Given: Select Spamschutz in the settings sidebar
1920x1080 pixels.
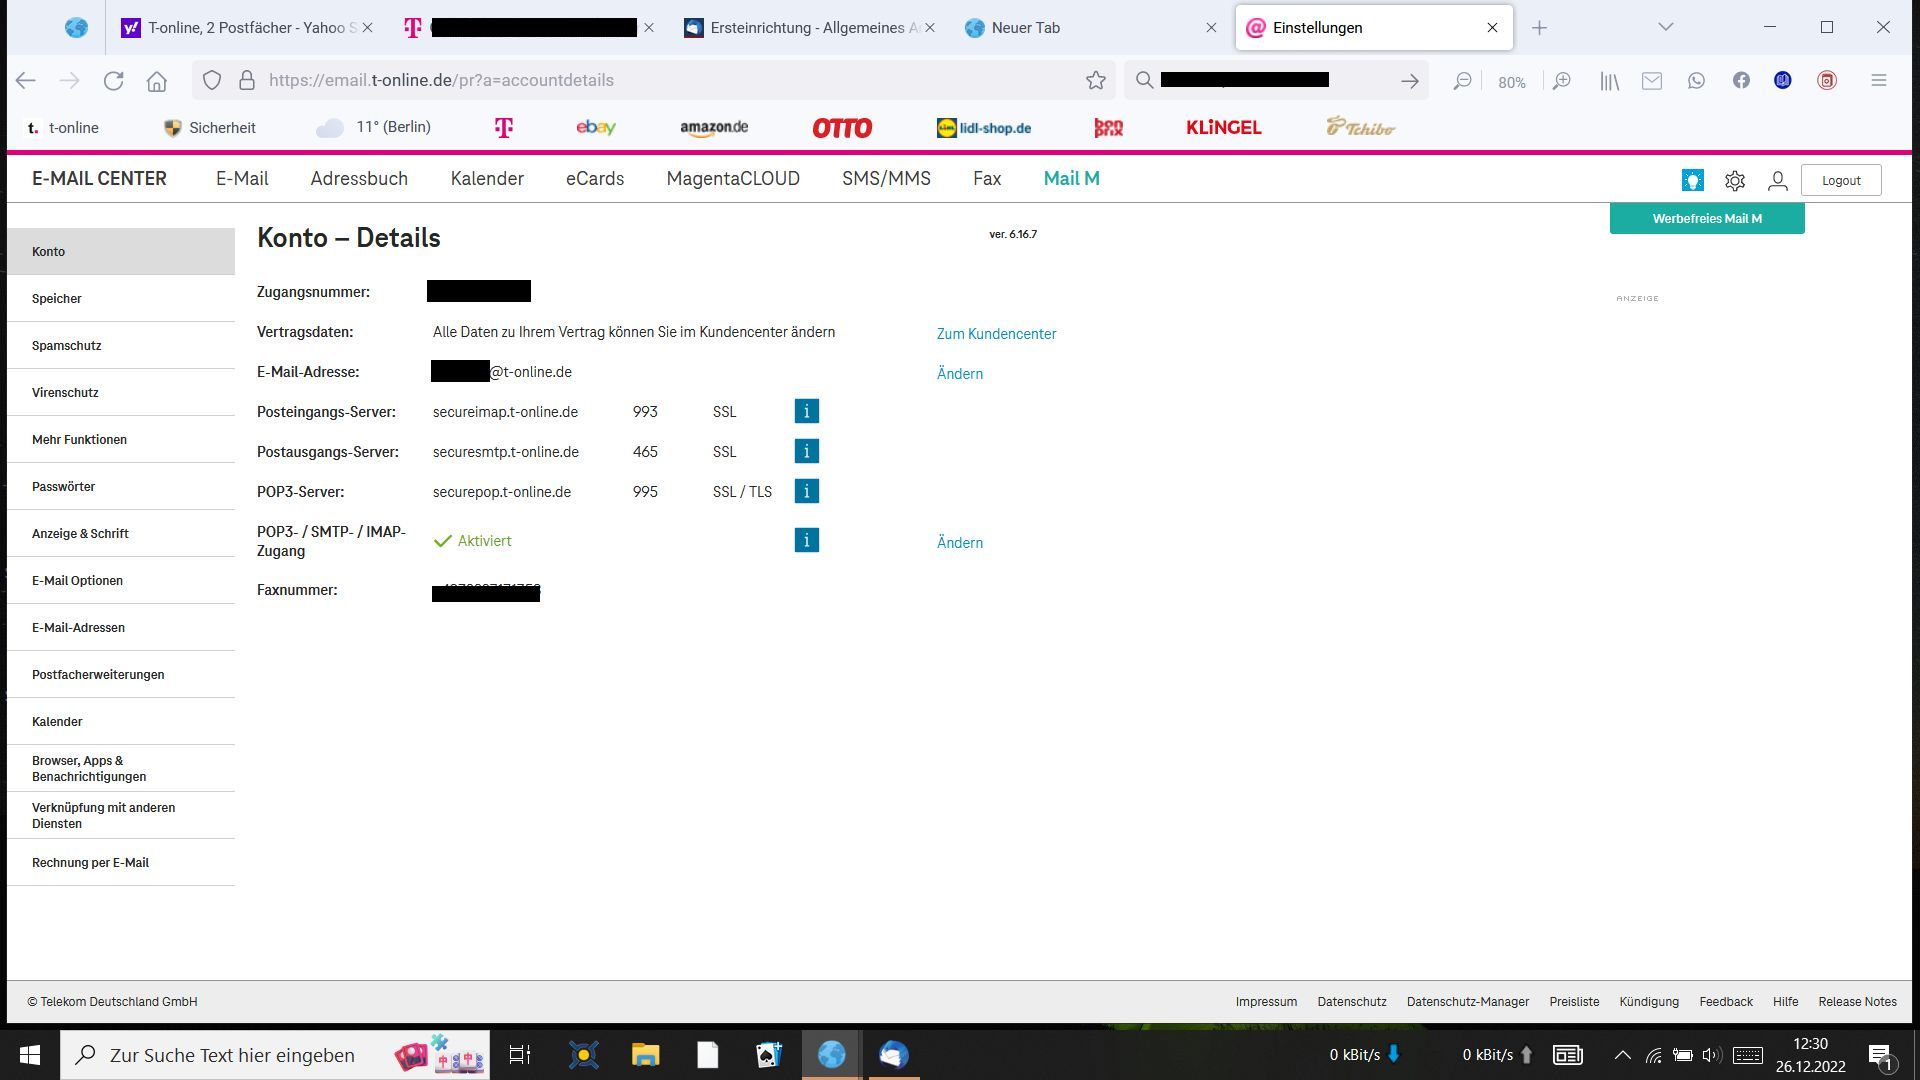Looking at the screenshot, I should click(x=67, y=345).
